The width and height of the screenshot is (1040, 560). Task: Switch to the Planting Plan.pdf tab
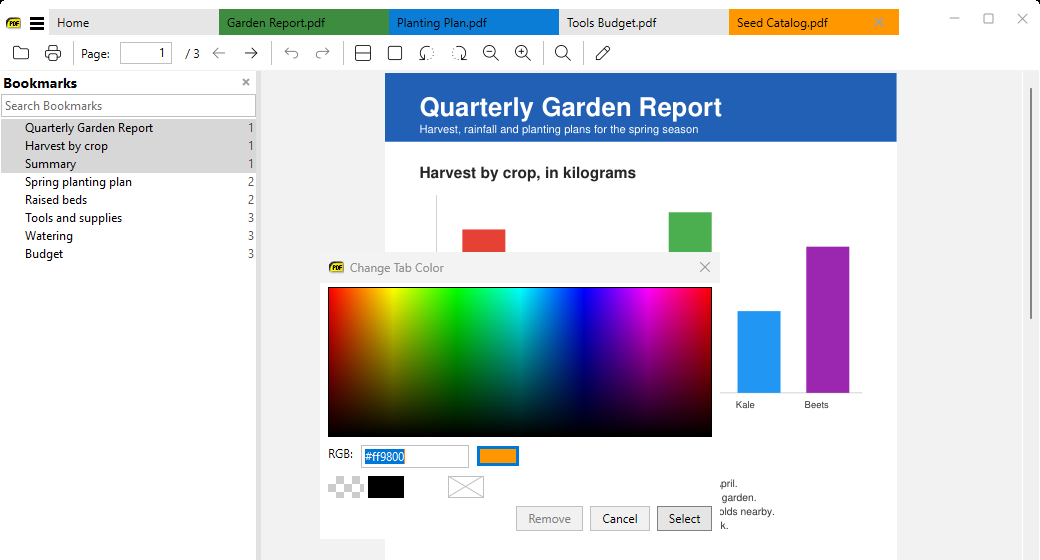coord(474,23)
